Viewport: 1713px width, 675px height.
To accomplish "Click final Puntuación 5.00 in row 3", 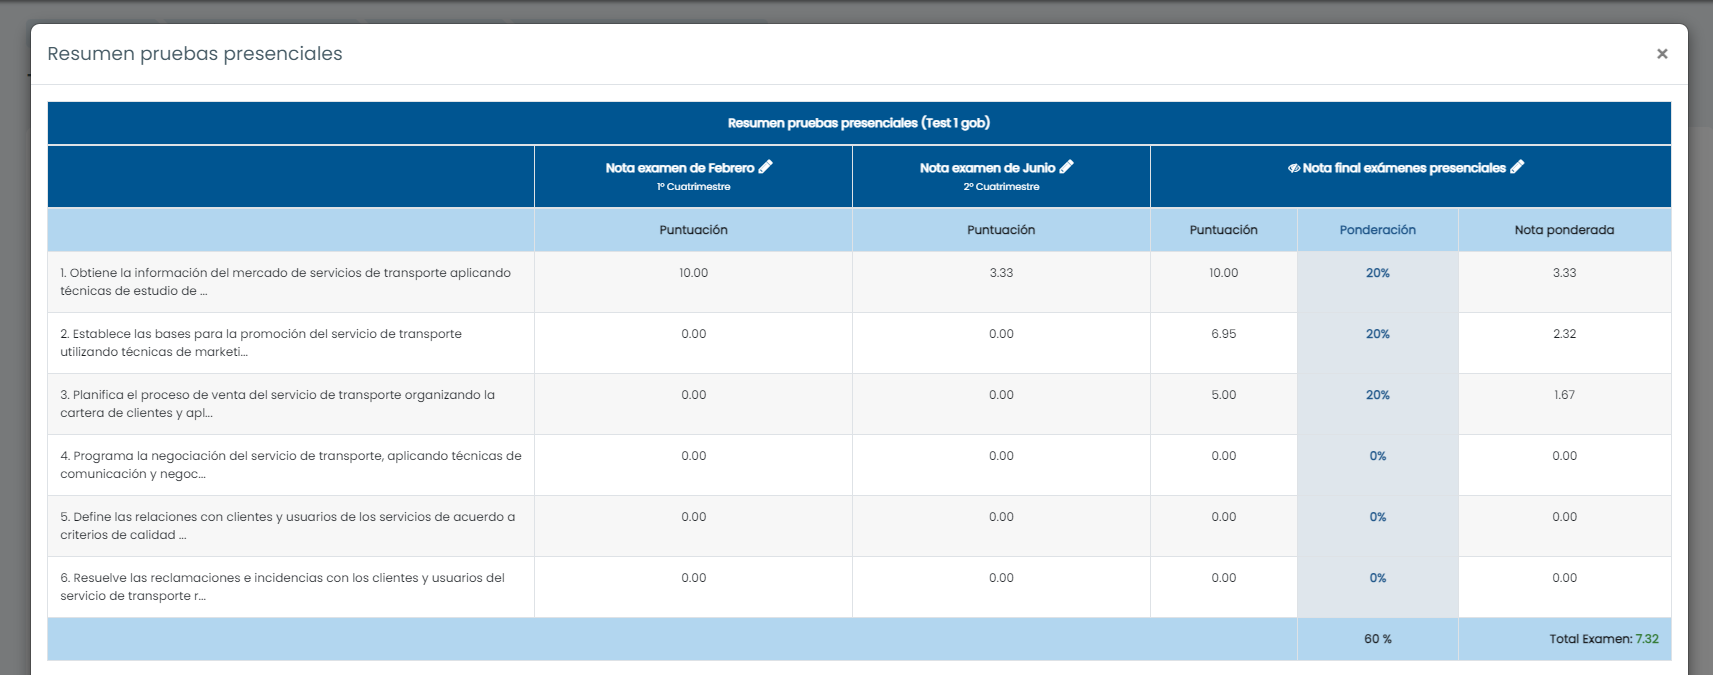I will tap(1224, 395).
